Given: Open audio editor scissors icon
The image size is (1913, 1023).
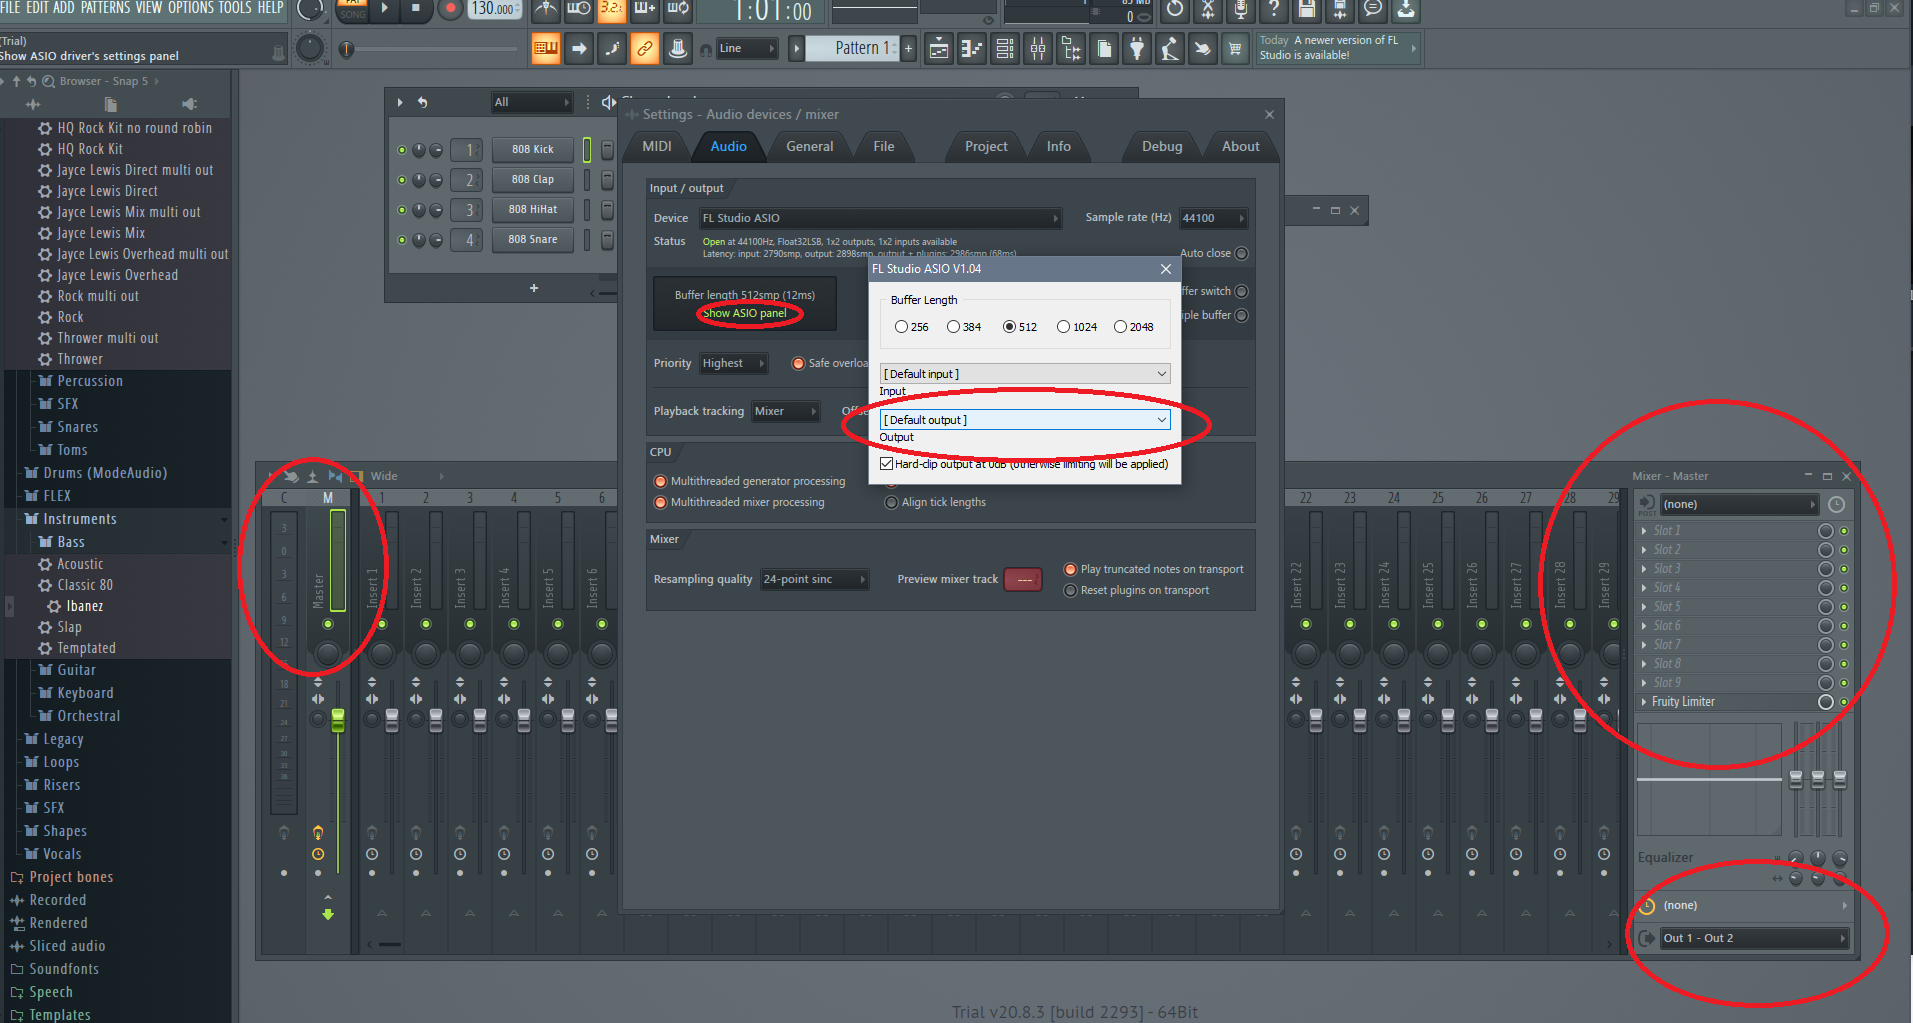Looking at the screenshot, I should click(x=1208, y=10).
